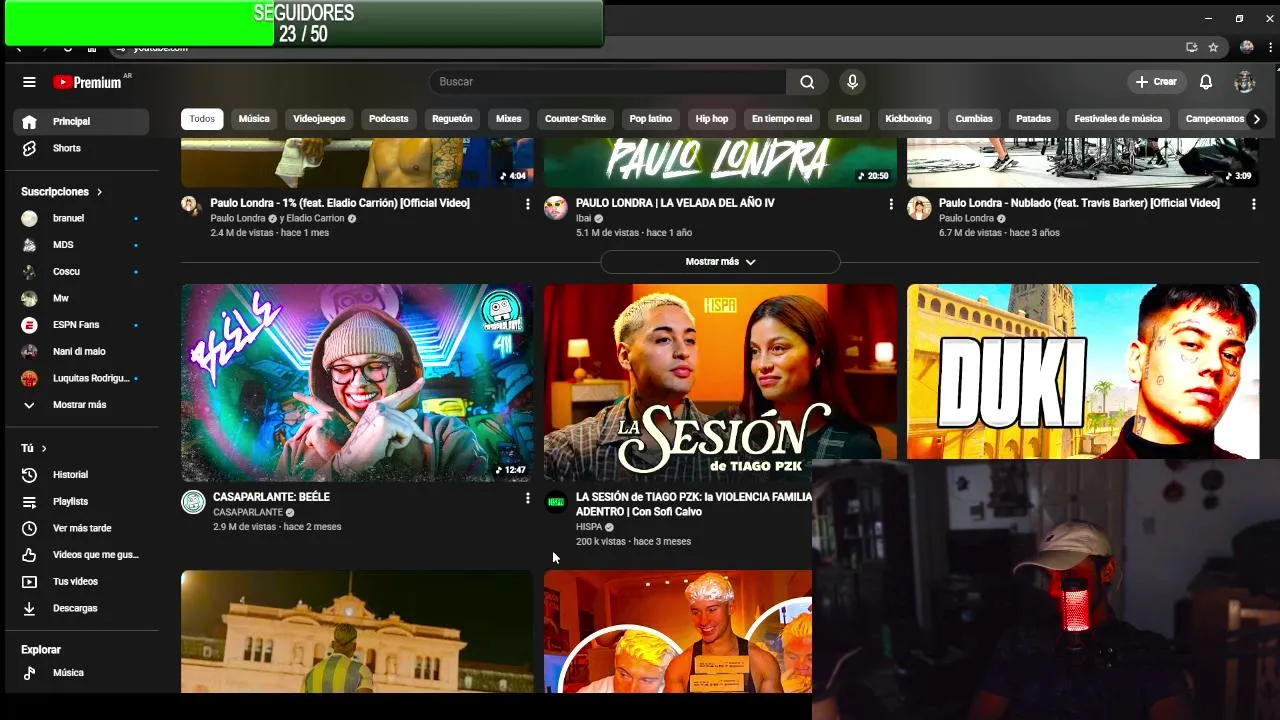The height and width of the screenshot is (720, 1280).
Task: Click HISPA channel avatar
Action: [x=556, y=502]
